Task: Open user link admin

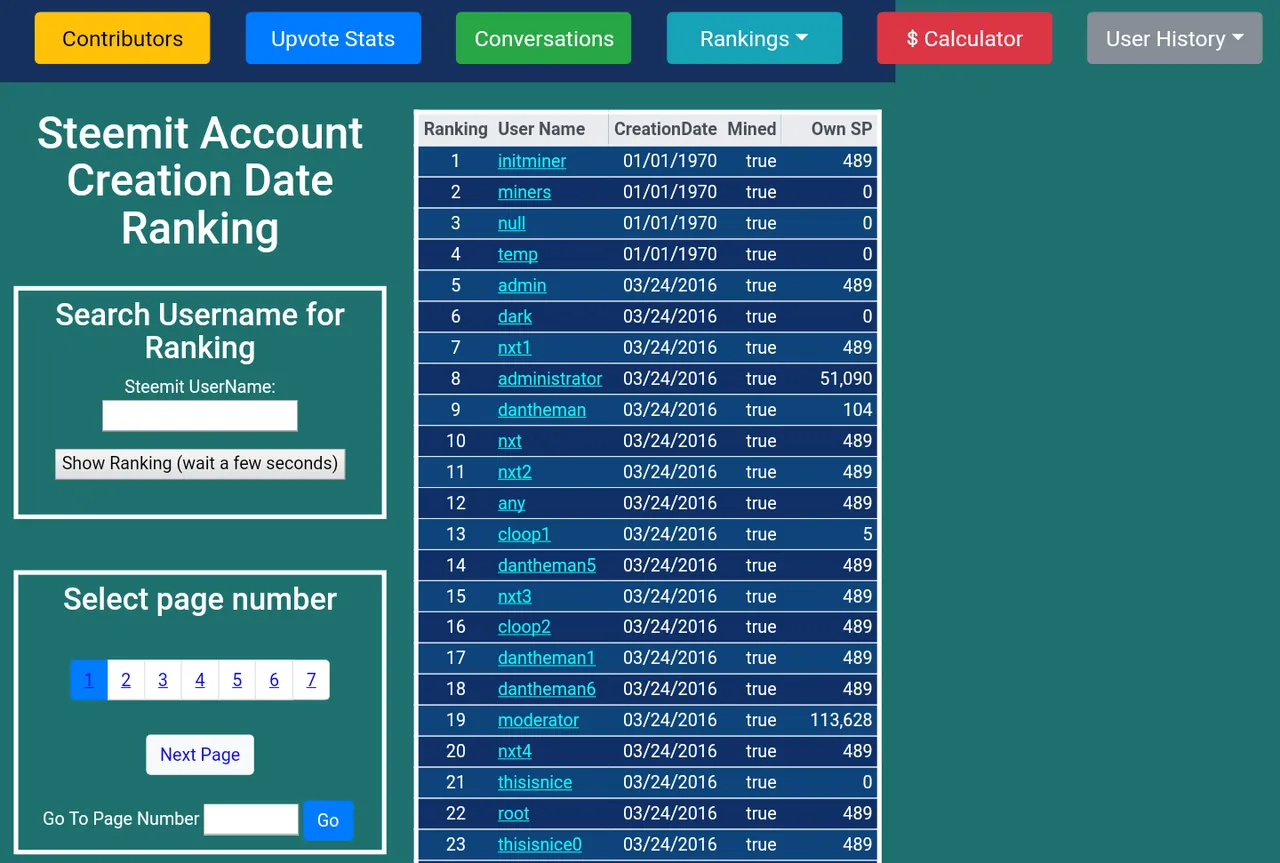Action: click(522, 285)
